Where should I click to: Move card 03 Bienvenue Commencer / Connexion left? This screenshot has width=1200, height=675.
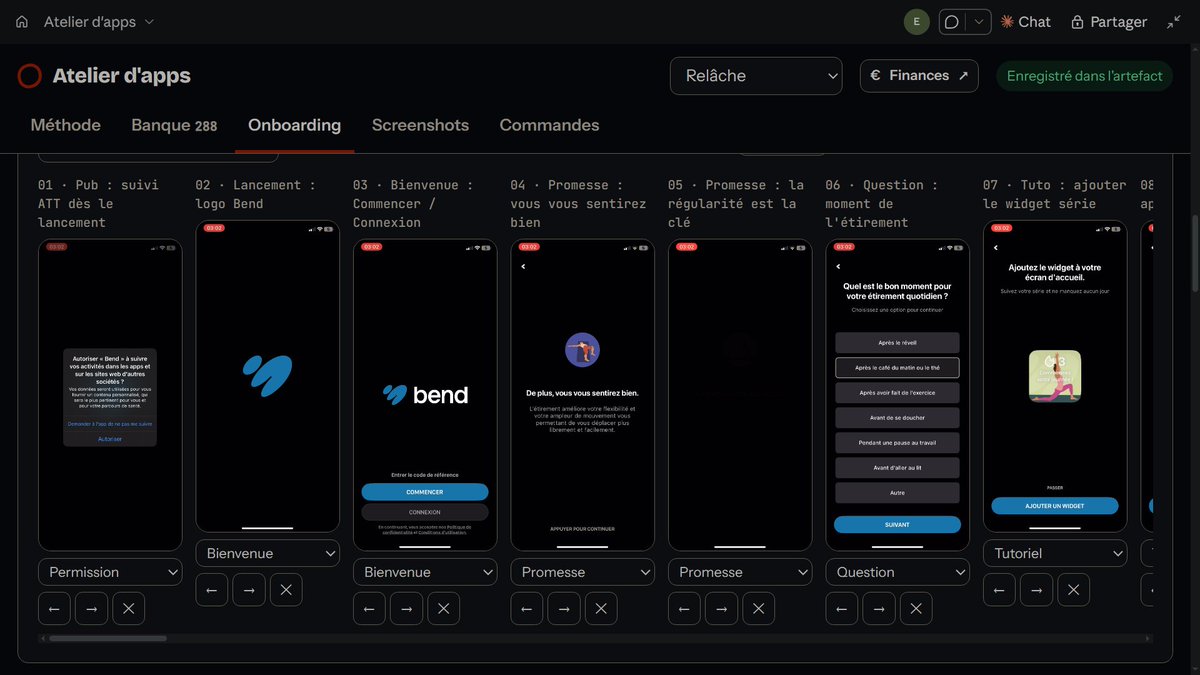[369, 608]
